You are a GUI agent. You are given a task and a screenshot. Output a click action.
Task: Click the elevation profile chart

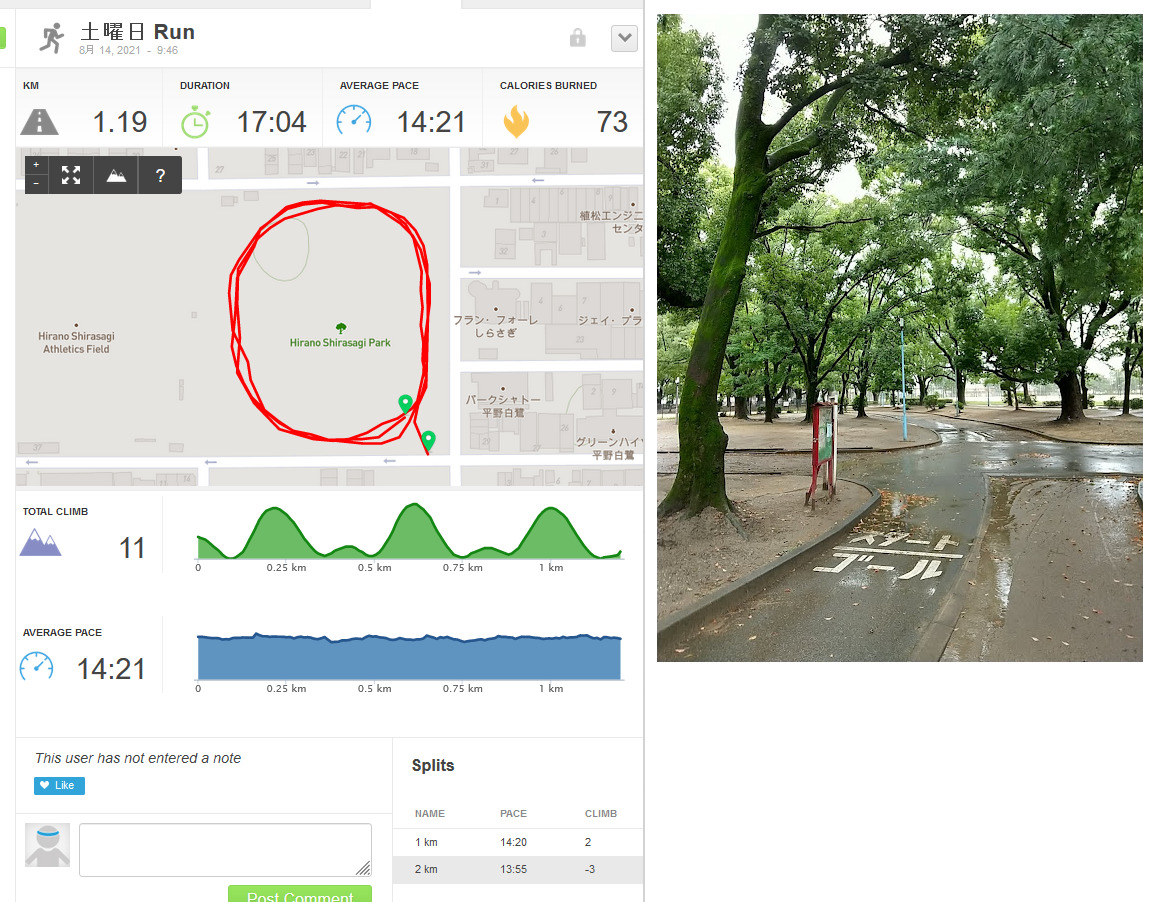410,532
